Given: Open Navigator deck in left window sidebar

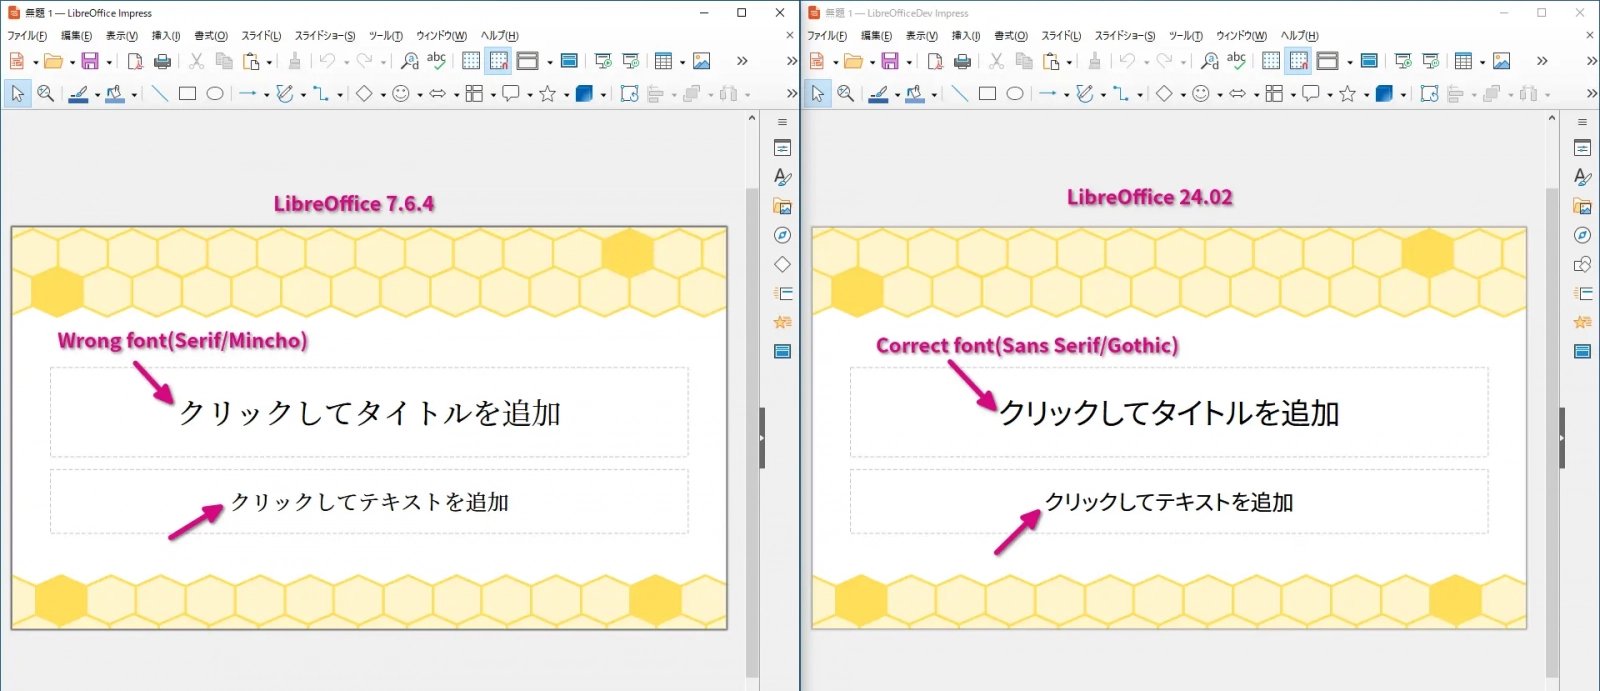Looking at the screenshot, I should (782, 235).
